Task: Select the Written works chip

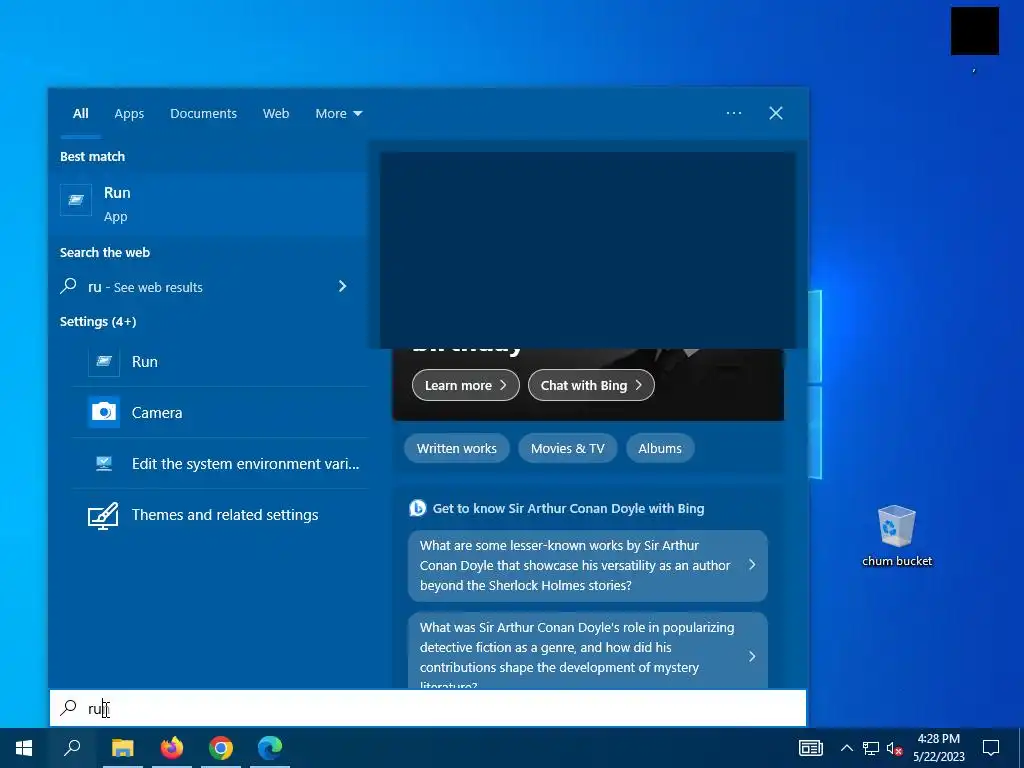Action: 456,449
